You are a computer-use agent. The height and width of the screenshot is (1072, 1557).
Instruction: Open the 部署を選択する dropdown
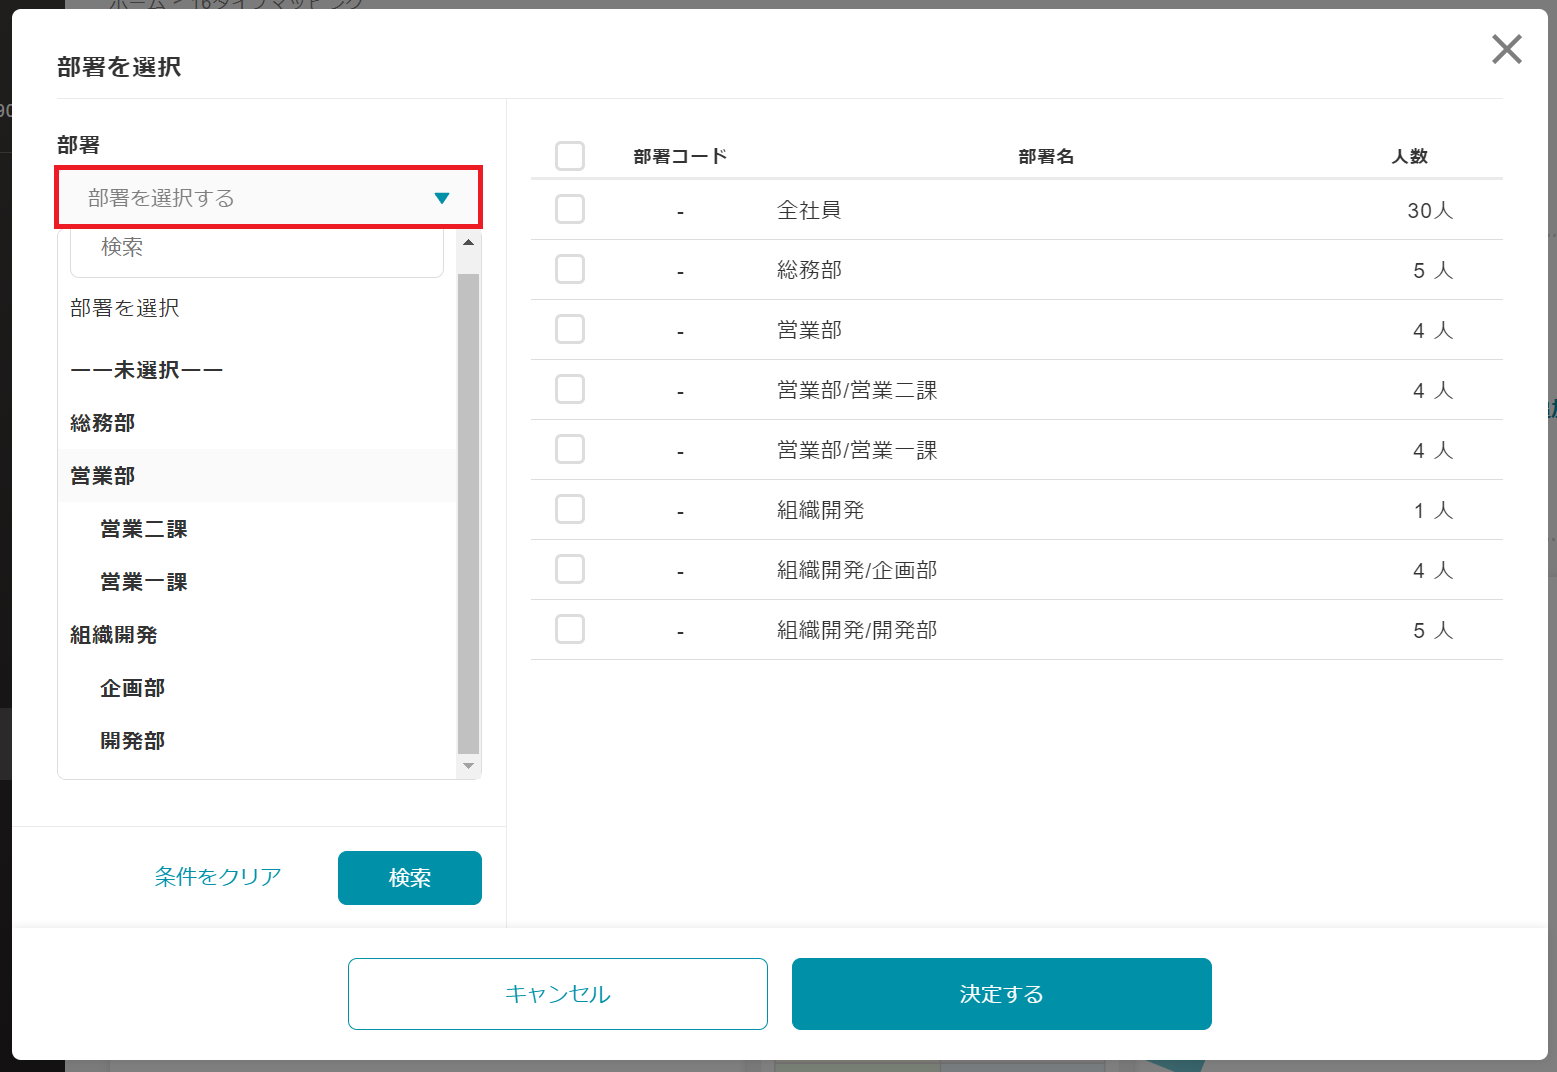point(250,198)
